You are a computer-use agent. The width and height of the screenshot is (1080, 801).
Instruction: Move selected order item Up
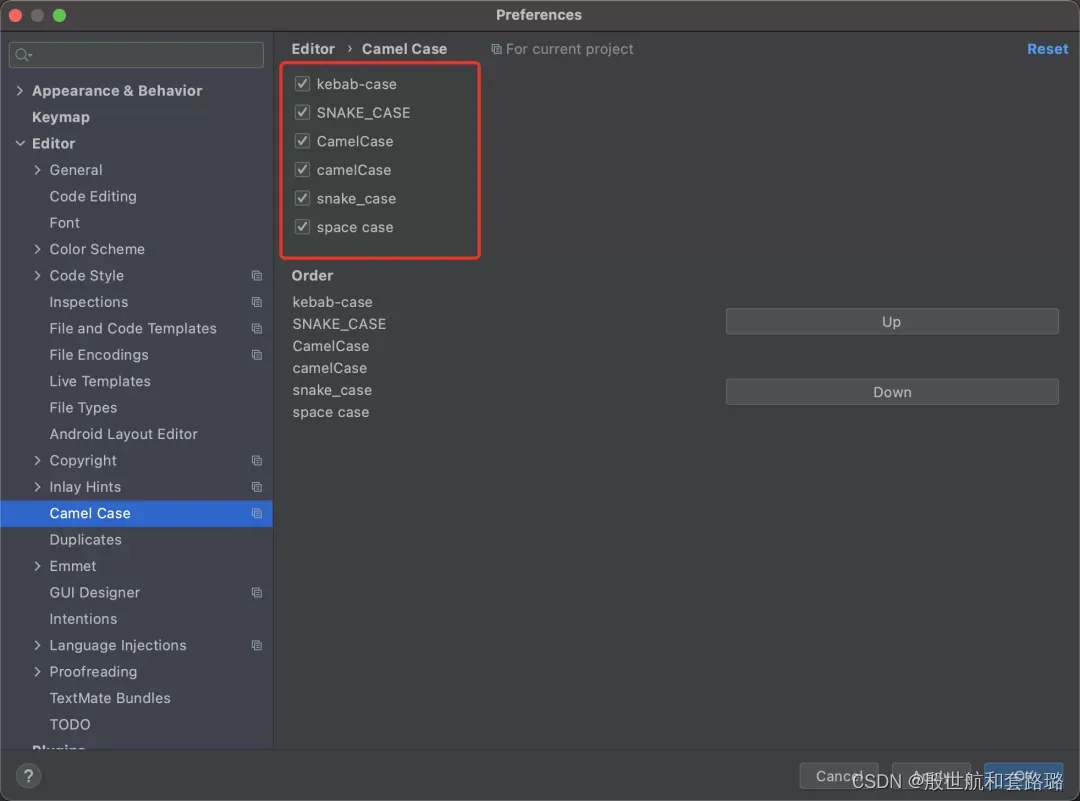[x=892, y=322]
